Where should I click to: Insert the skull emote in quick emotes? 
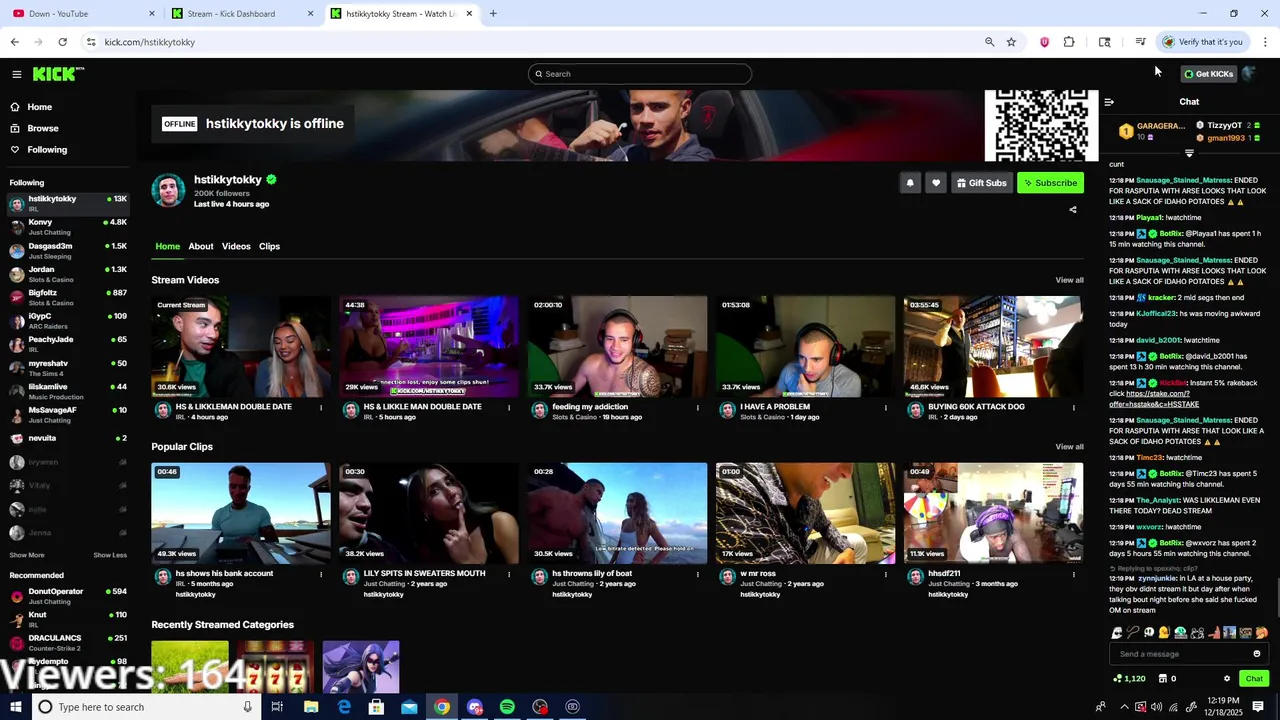(x=1149, y=633)
